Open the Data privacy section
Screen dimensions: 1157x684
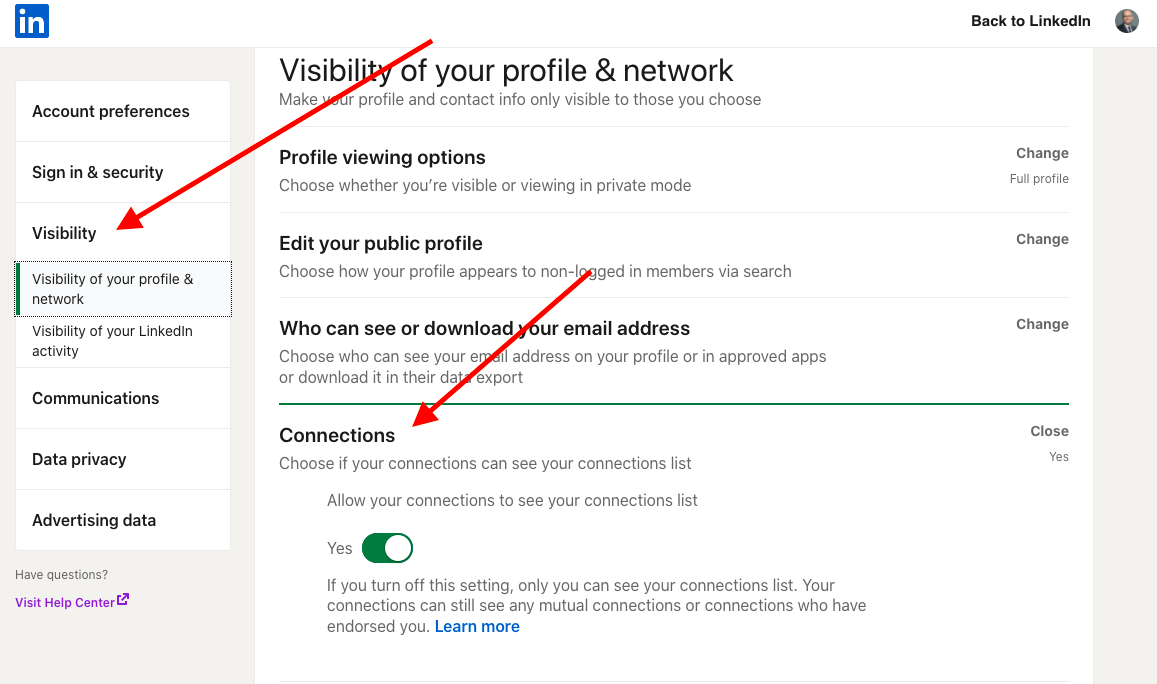79,459
